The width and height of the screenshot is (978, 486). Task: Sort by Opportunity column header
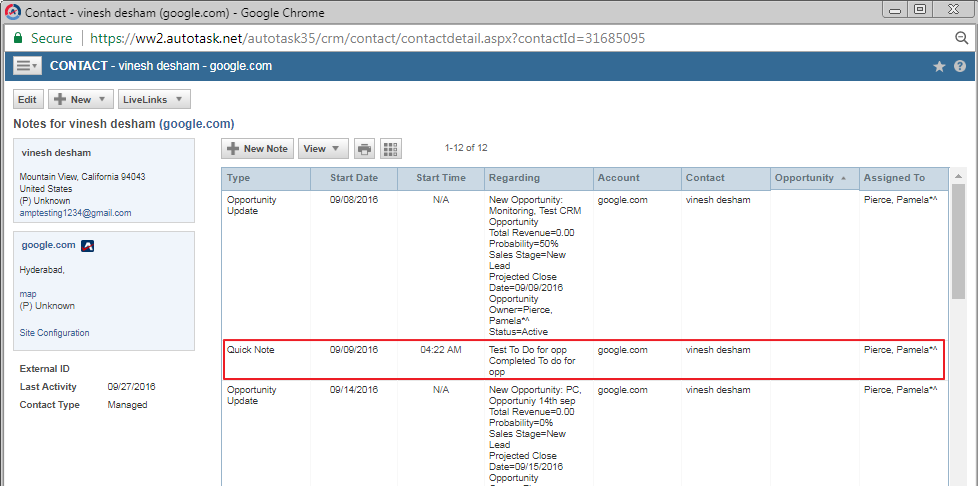(815, 178)
